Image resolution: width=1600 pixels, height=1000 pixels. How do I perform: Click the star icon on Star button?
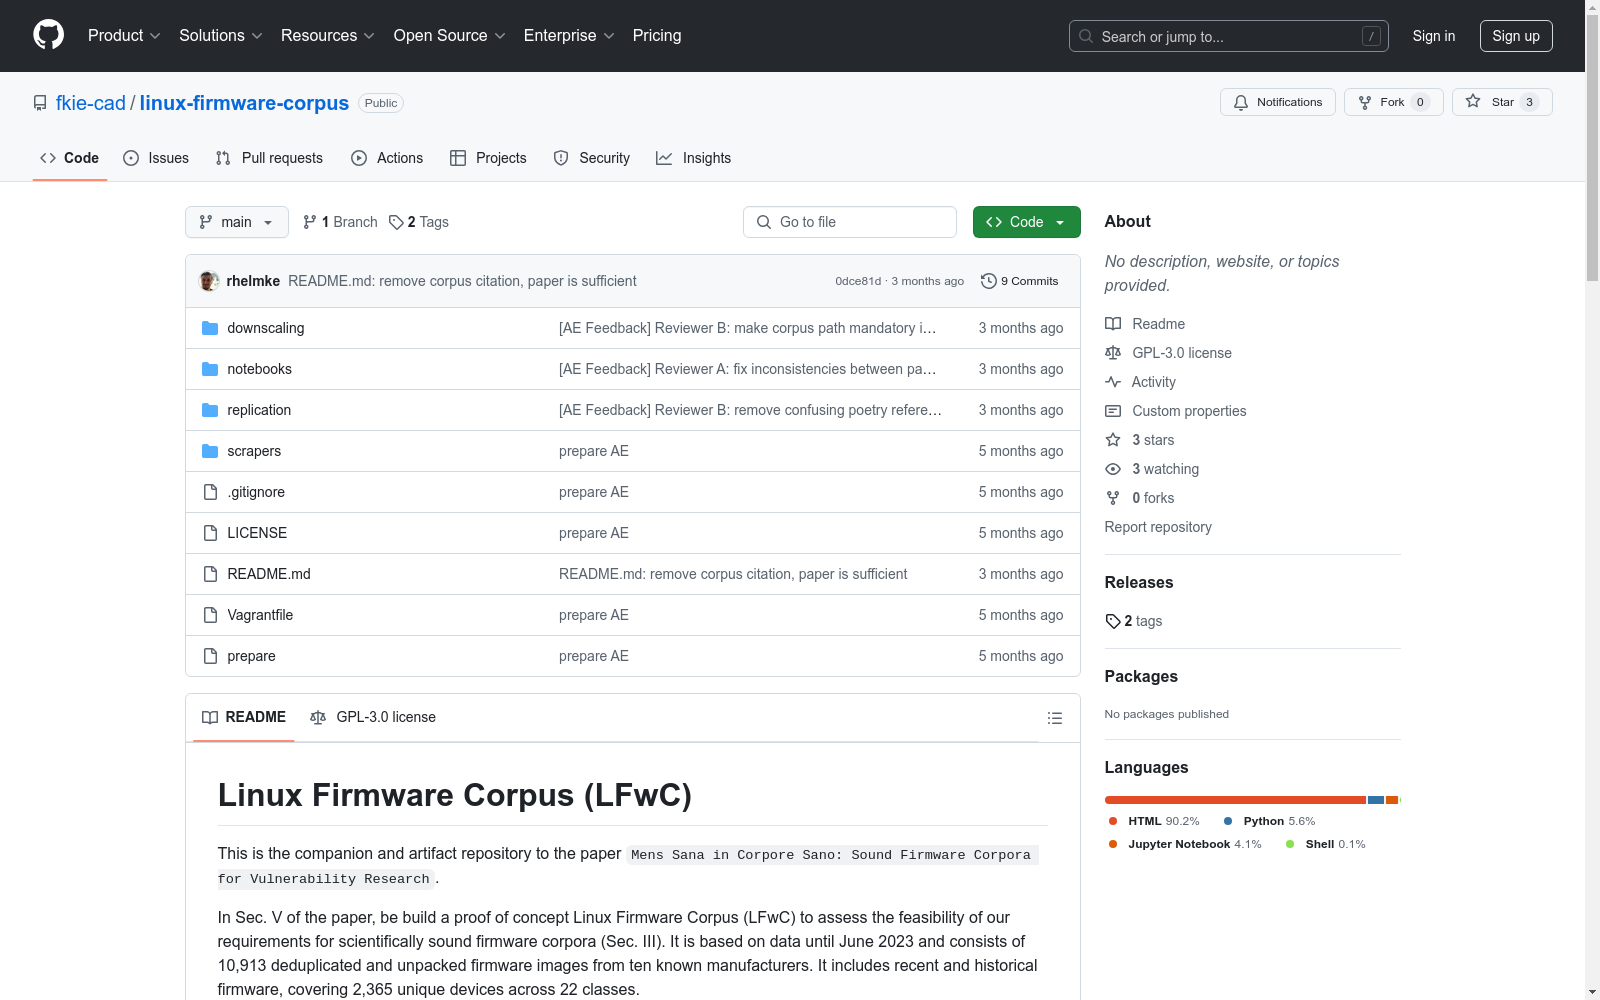1473,101
